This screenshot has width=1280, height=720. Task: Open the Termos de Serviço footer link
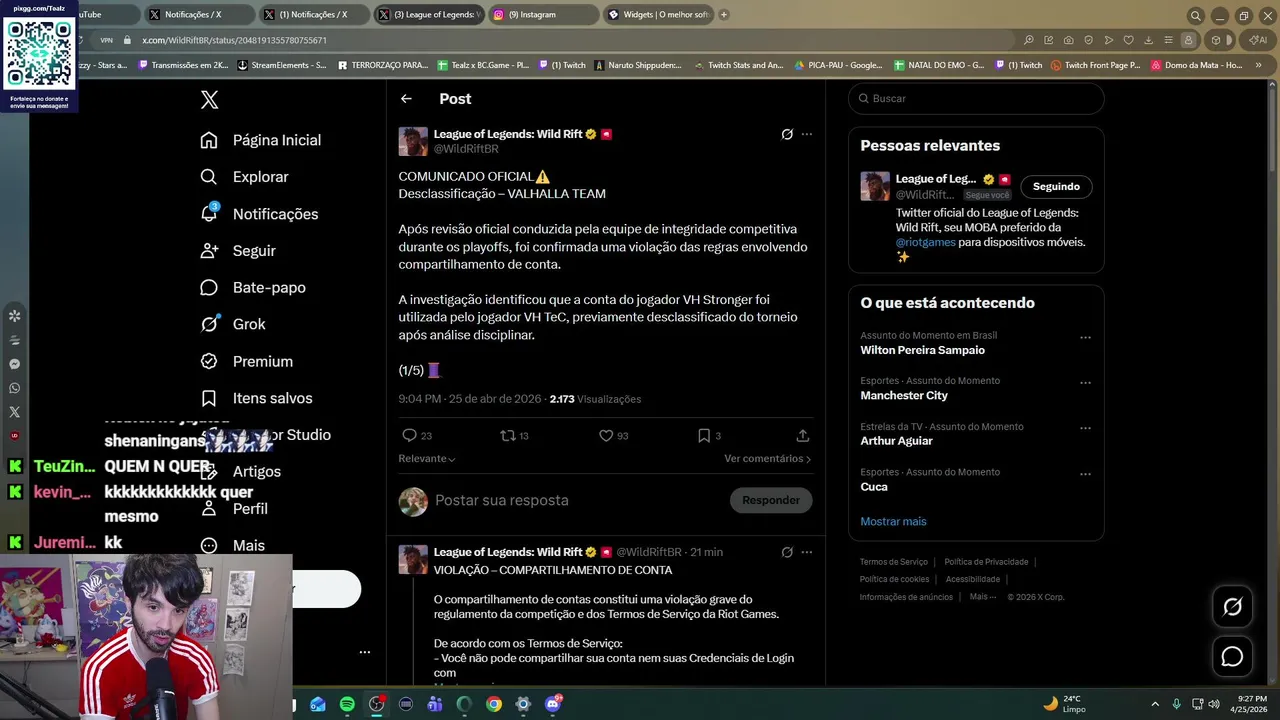coord(894,562)
